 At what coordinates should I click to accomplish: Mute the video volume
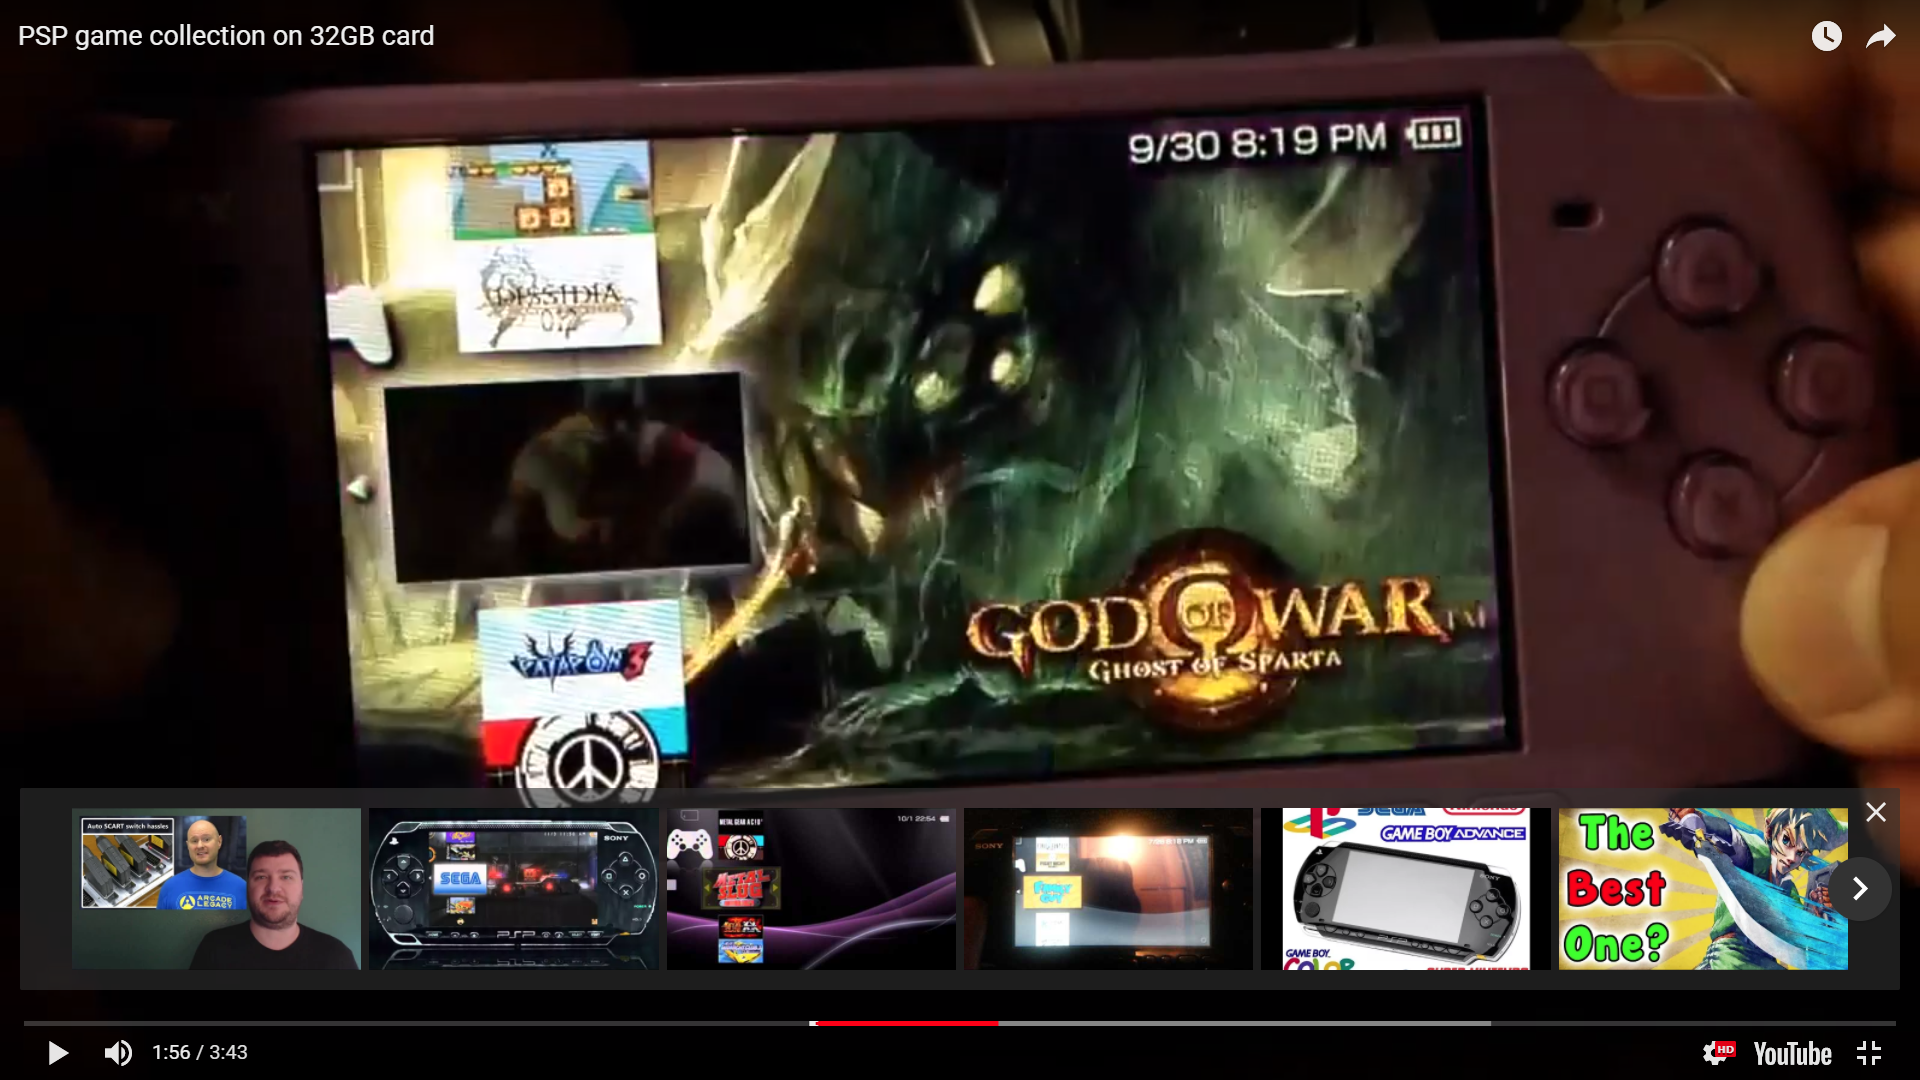pyautogui.click(x=118, y=1053)
